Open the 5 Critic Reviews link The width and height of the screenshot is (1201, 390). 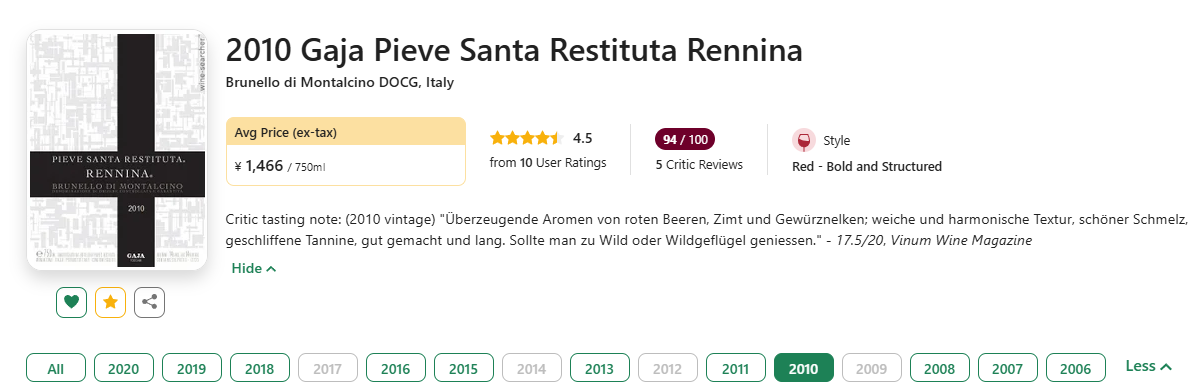pyautogui.click(x=699, y=164)
